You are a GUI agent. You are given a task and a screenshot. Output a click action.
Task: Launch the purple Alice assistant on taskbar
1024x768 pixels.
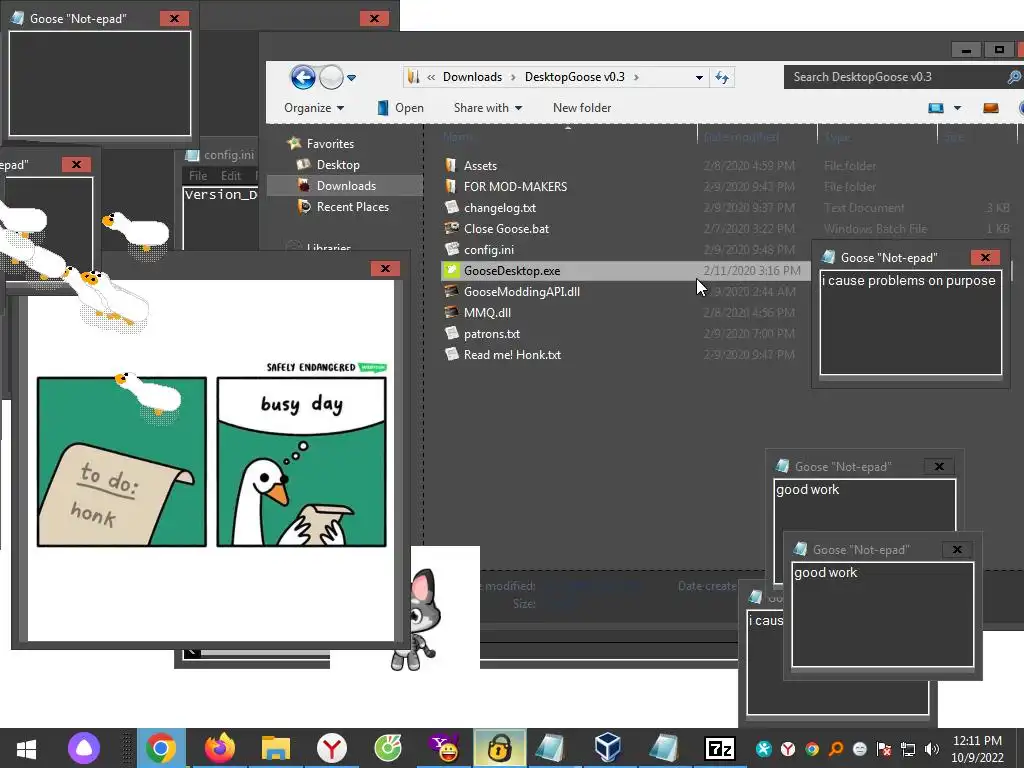click(x=84, y=748)
